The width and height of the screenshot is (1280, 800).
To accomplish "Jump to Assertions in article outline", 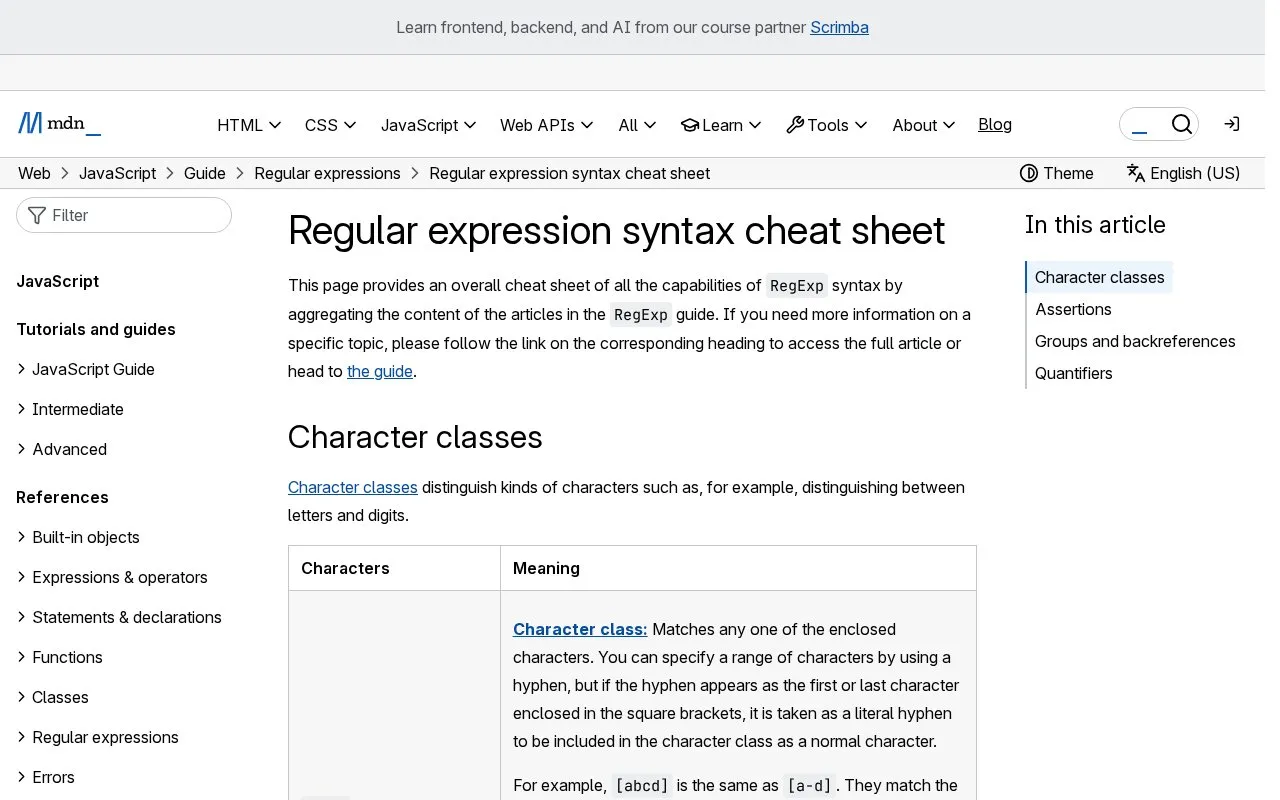I will pyautogui.click(x=1073, y=309).
